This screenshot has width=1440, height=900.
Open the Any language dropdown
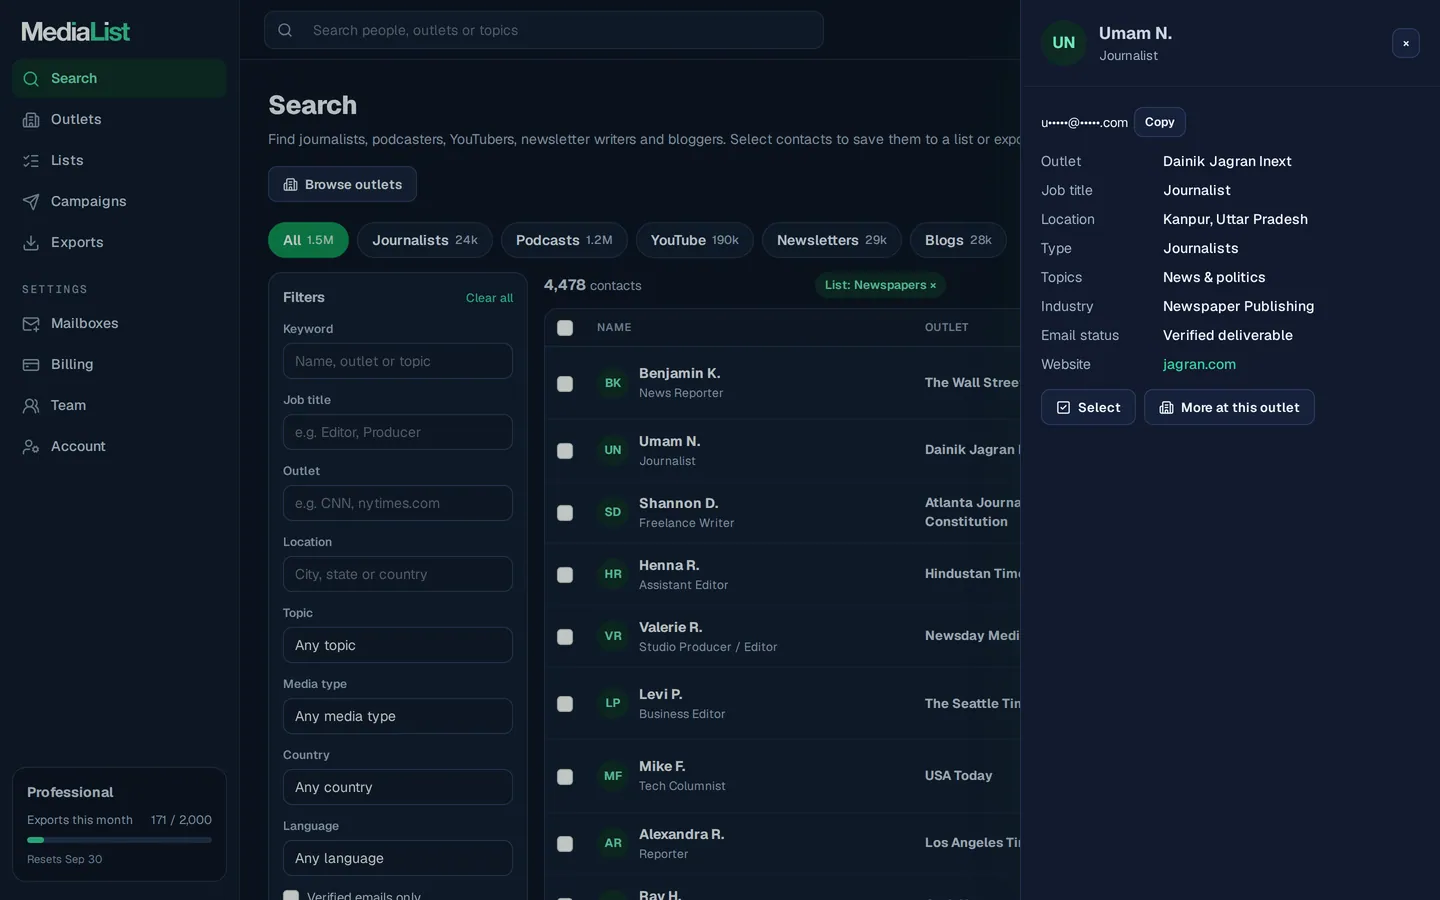click(x=398, y=858)
